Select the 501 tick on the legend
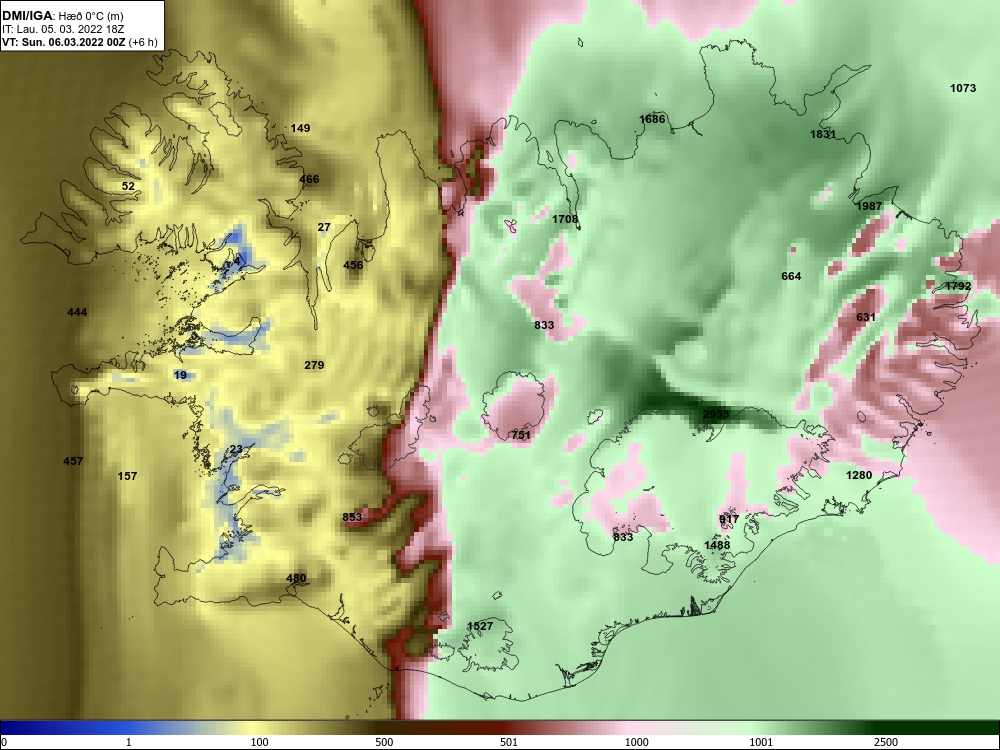 (x=509, y=742)
